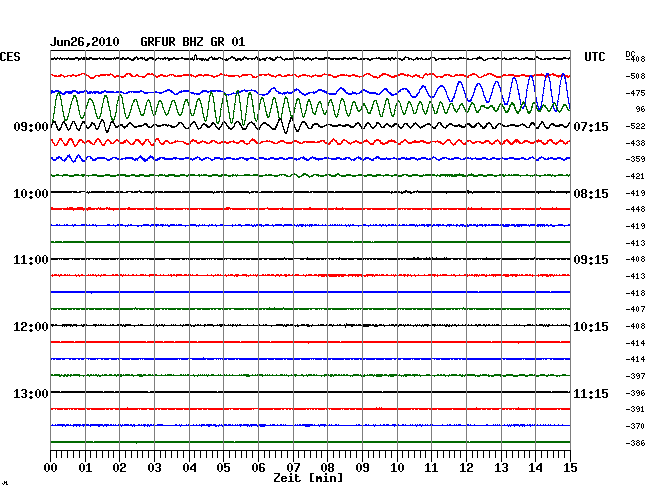Click minute tick label 13 on x-axis

click(x=501, y=468)
